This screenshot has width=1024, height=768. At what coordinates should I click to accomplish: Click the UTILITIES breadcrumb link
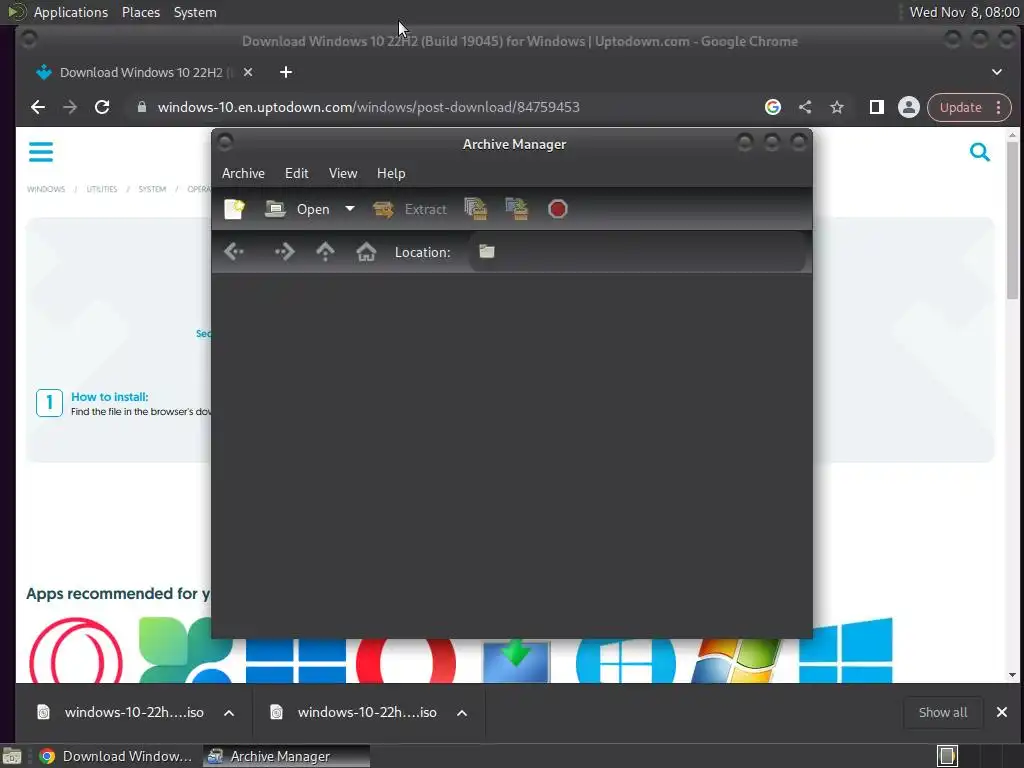(x=102, y=189)
